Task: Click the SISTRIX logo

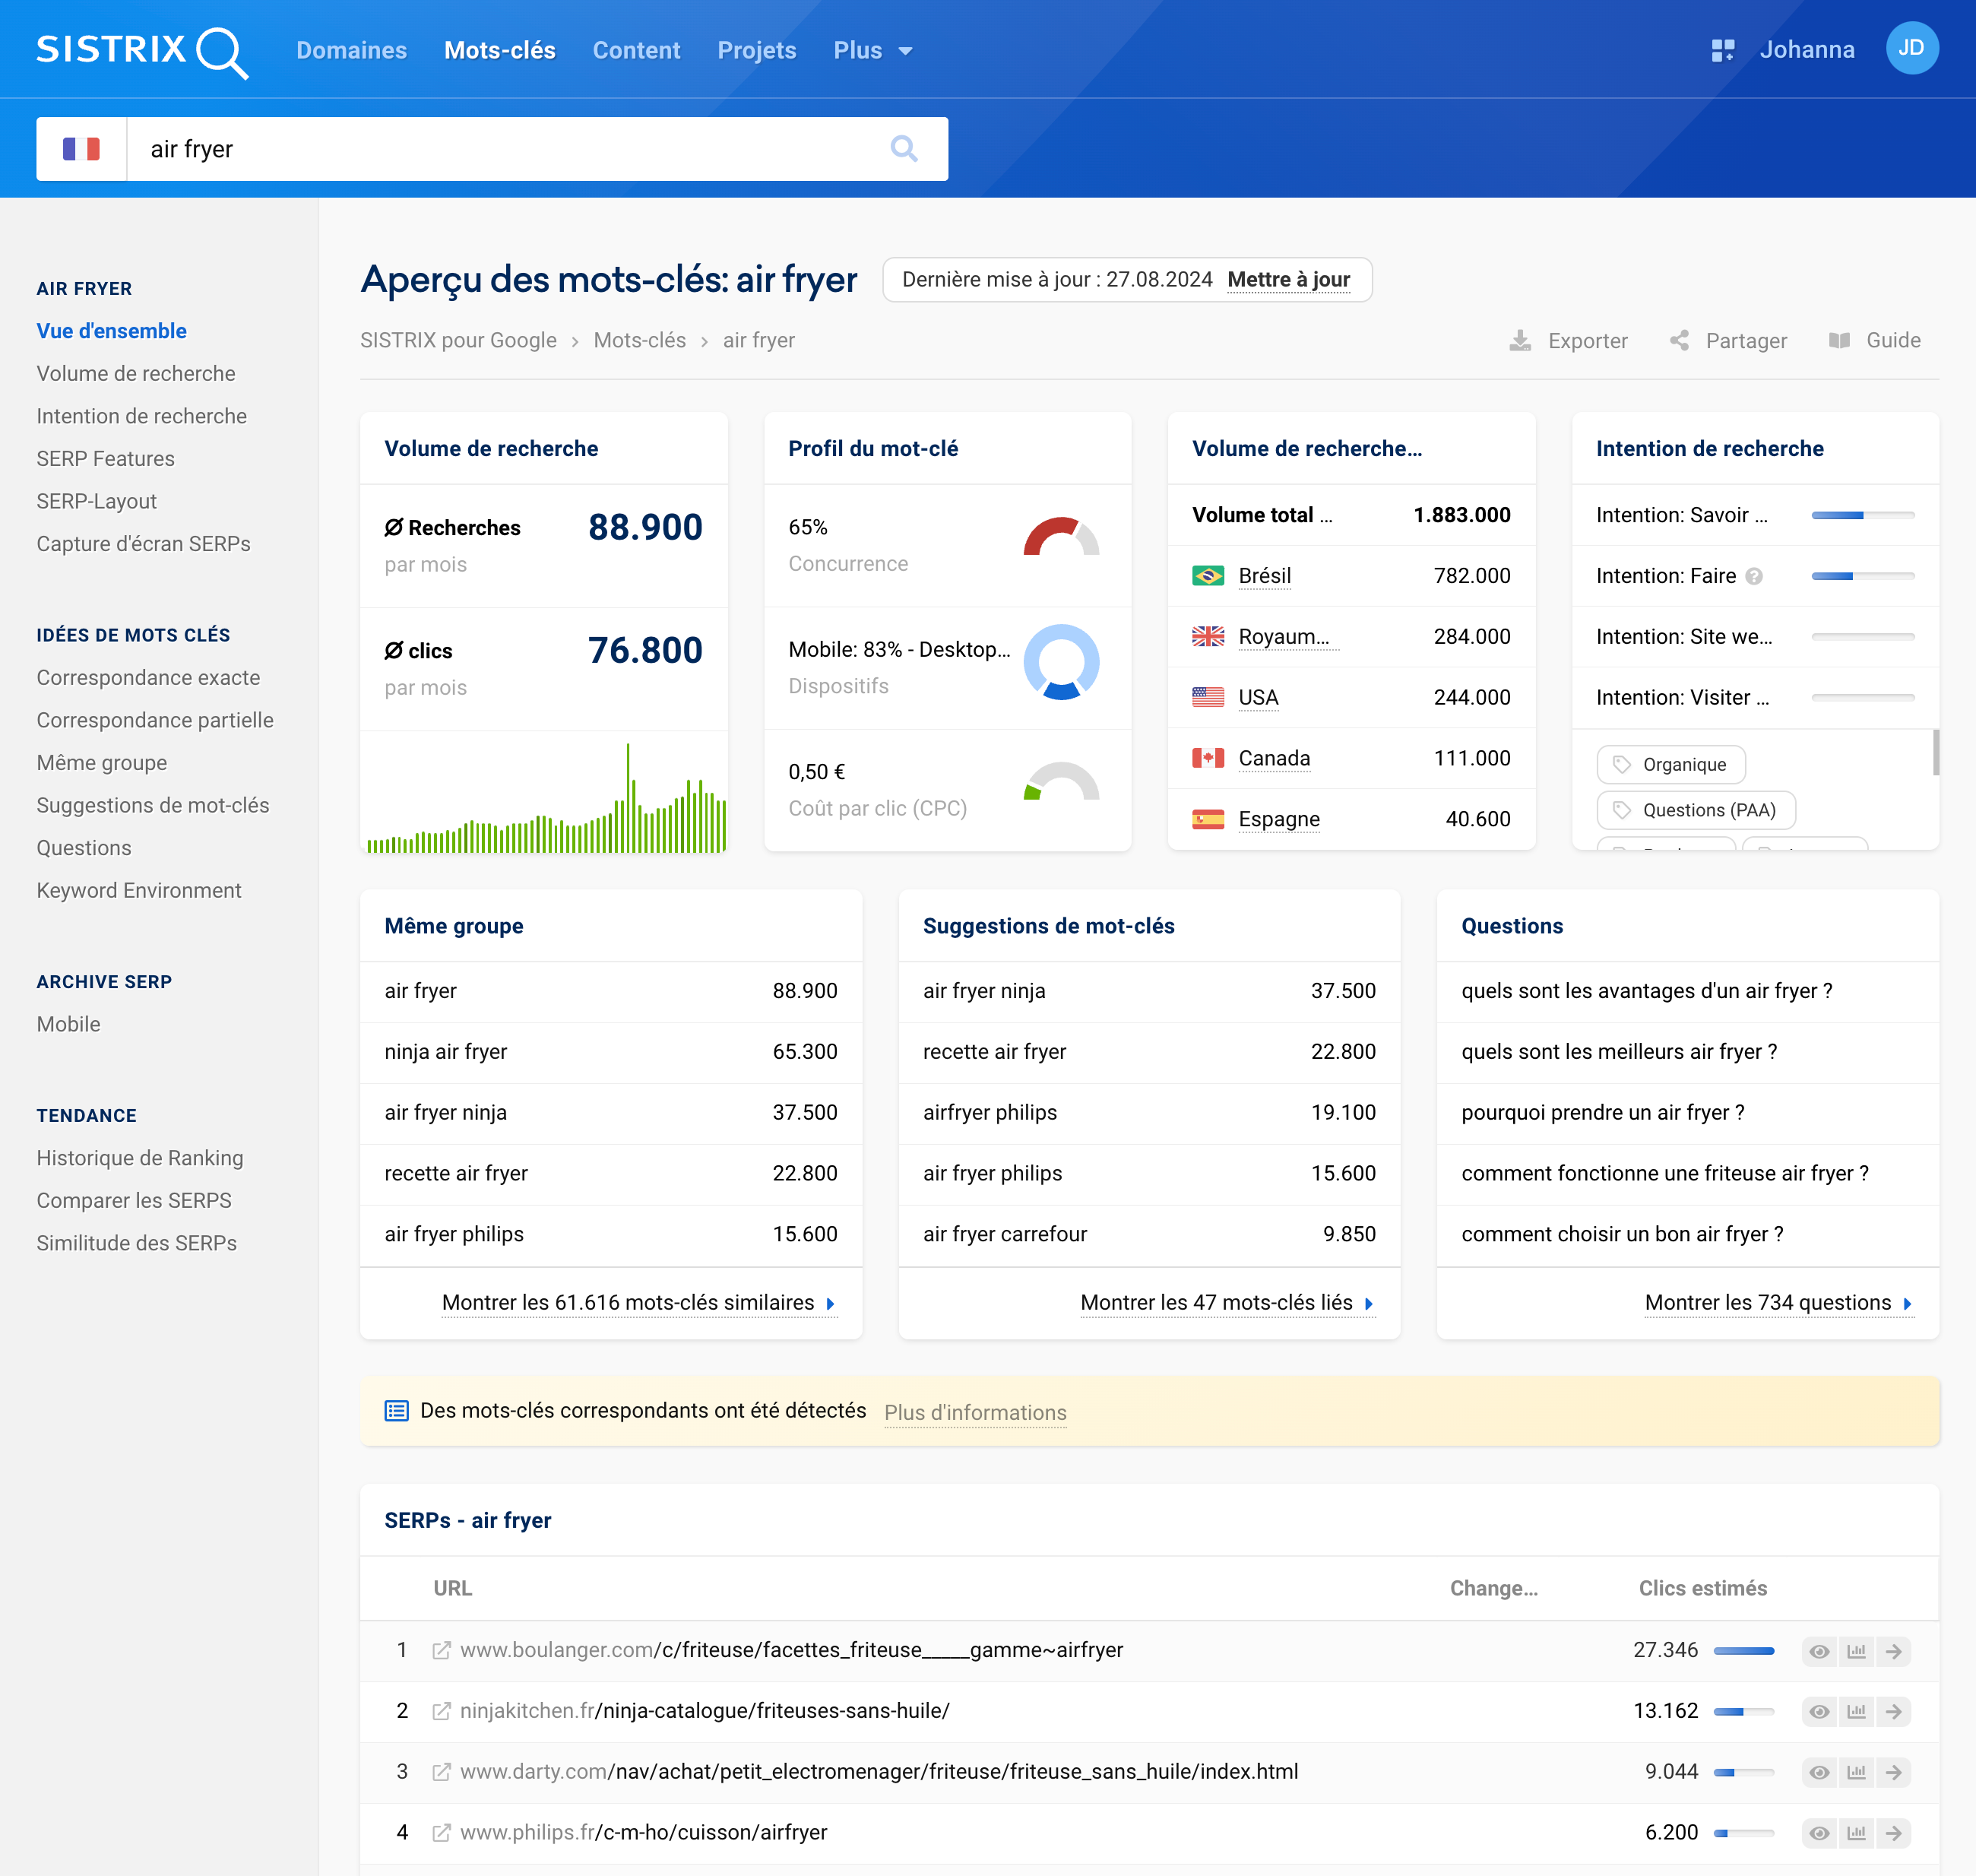Action: 142,50
